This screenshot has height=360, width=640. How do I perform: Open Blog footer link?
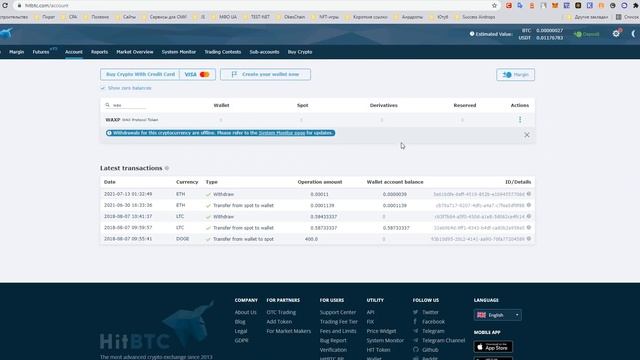(x=240, y=322)
